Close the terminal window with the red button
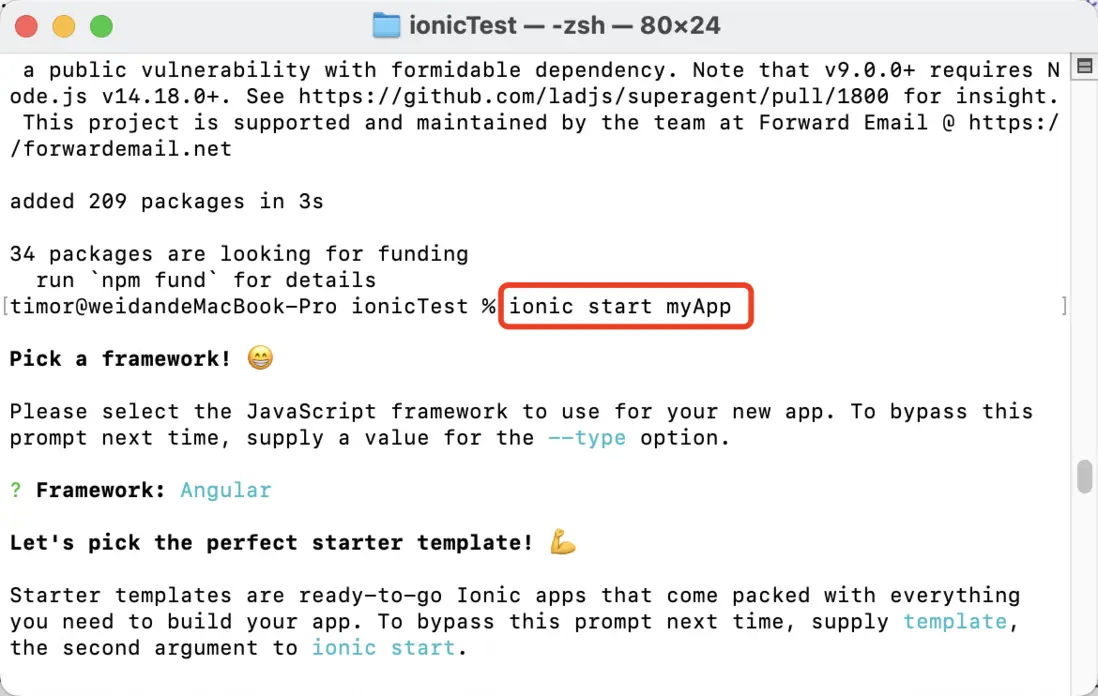The width and height of the screenshot is (1098, 696). [x=27, y=27]
